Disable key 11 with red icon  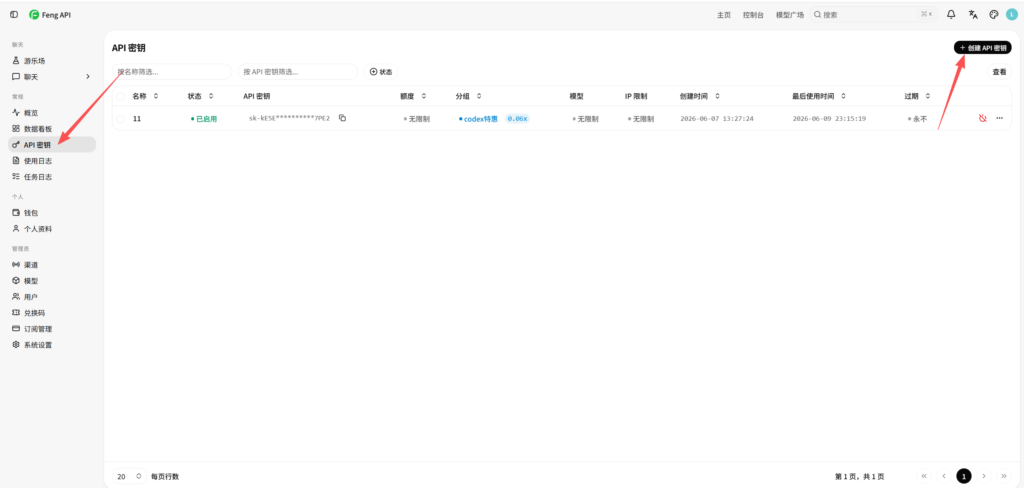click(x=982, y=118)
